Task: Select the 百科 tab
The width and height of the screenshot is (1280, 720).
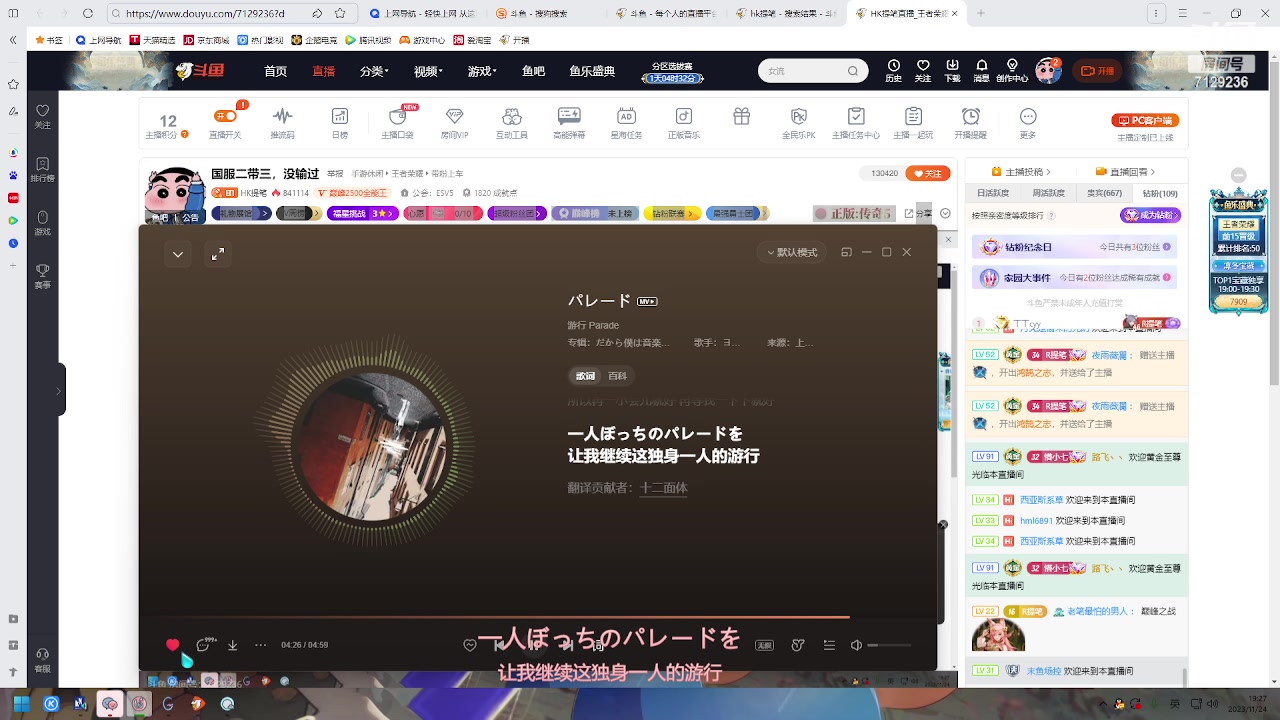Action: [617, 376]
